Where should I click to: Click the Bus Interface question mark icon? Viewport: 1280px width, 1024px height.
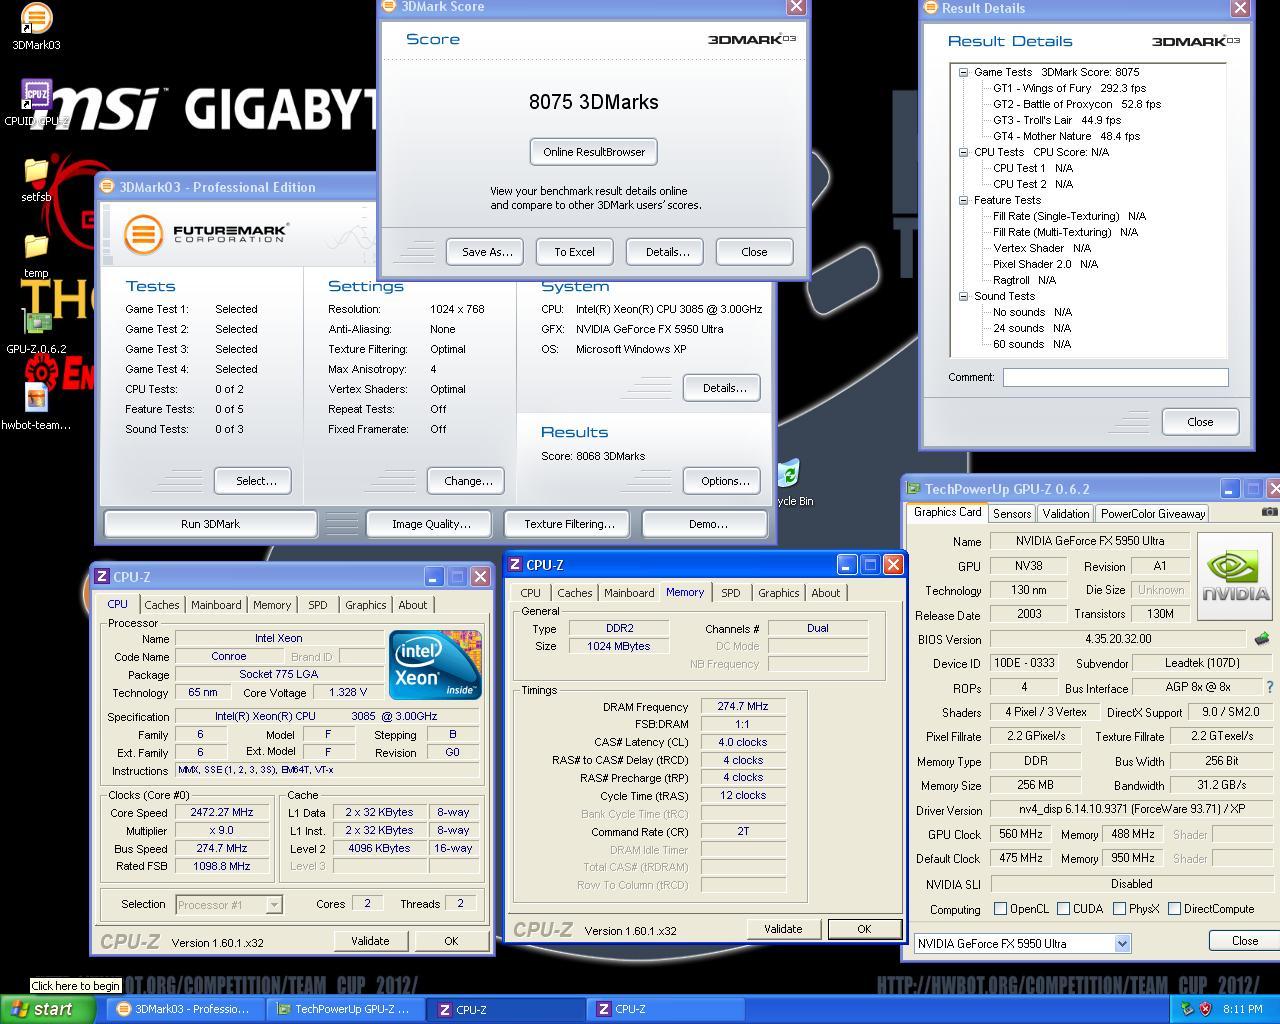tap(1270, 687)
